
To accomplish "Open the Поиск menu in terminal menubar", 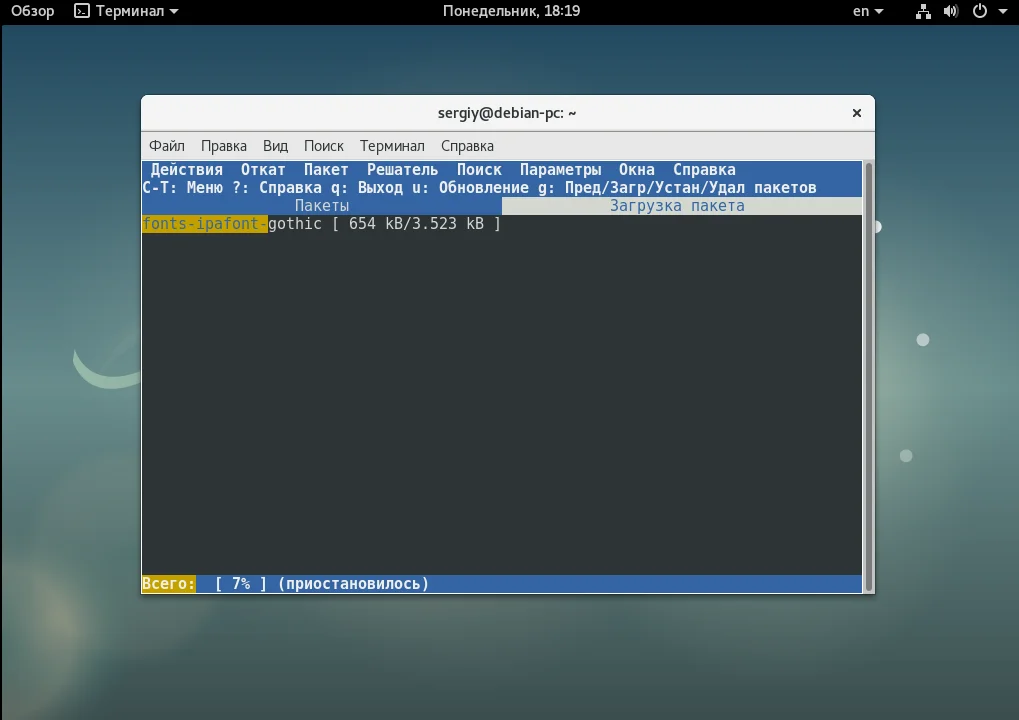I will click(324, 146).
